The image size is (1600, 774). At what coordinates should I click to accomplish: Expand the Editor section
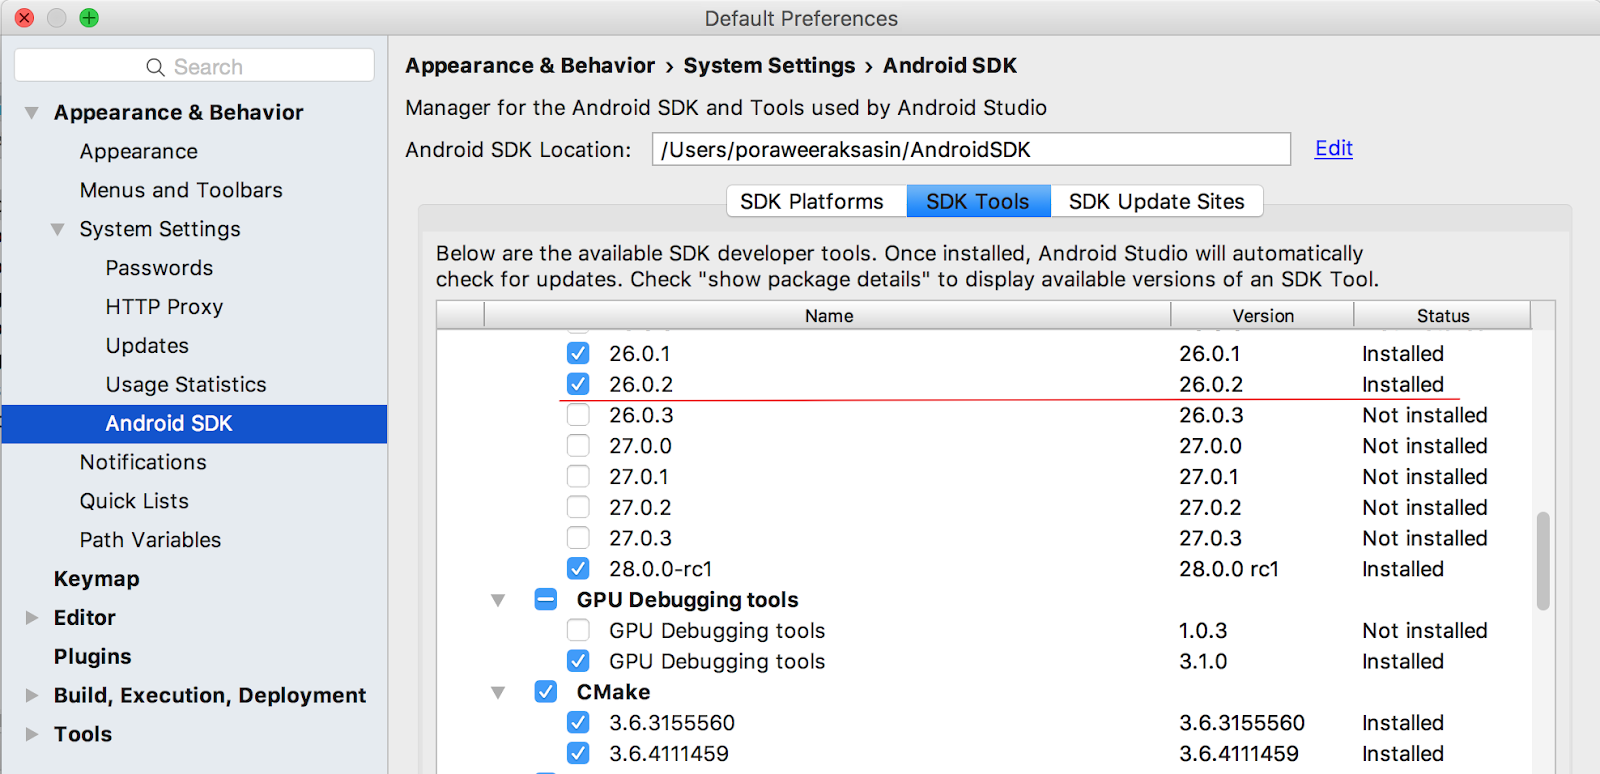[x=32, y=618]
